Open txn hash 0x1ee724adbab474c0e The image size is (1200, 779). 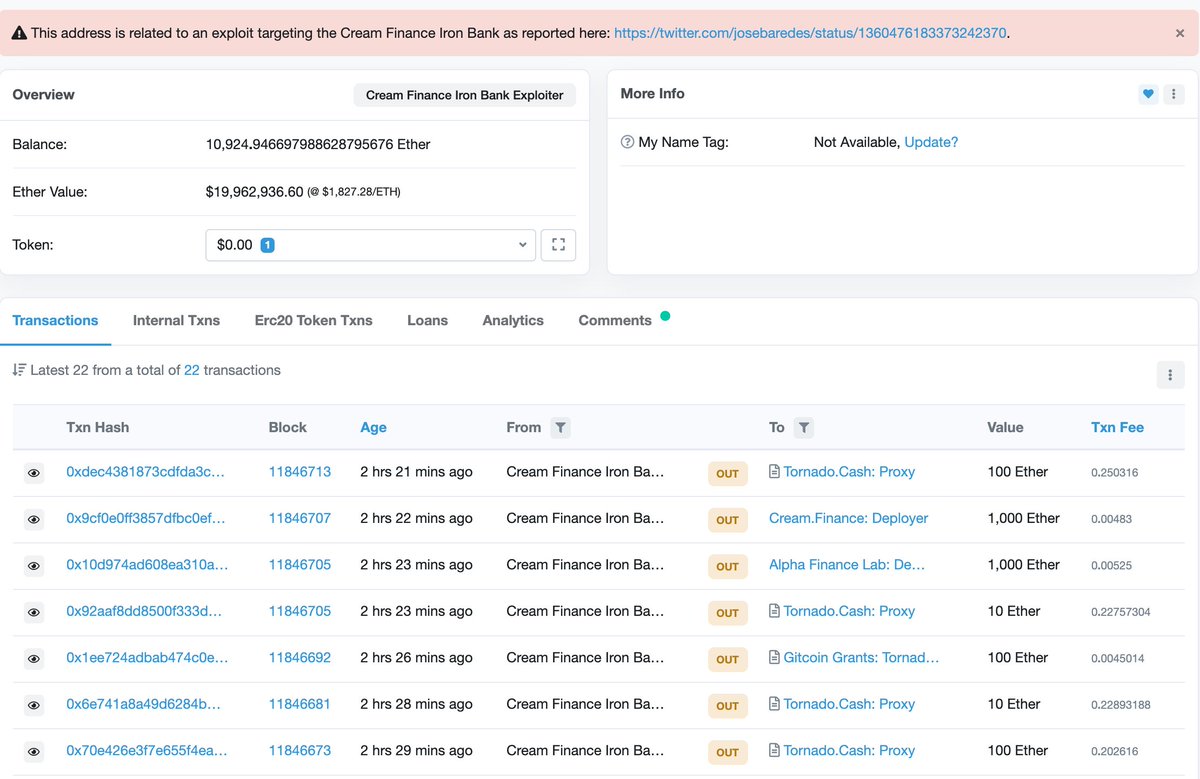147,657
